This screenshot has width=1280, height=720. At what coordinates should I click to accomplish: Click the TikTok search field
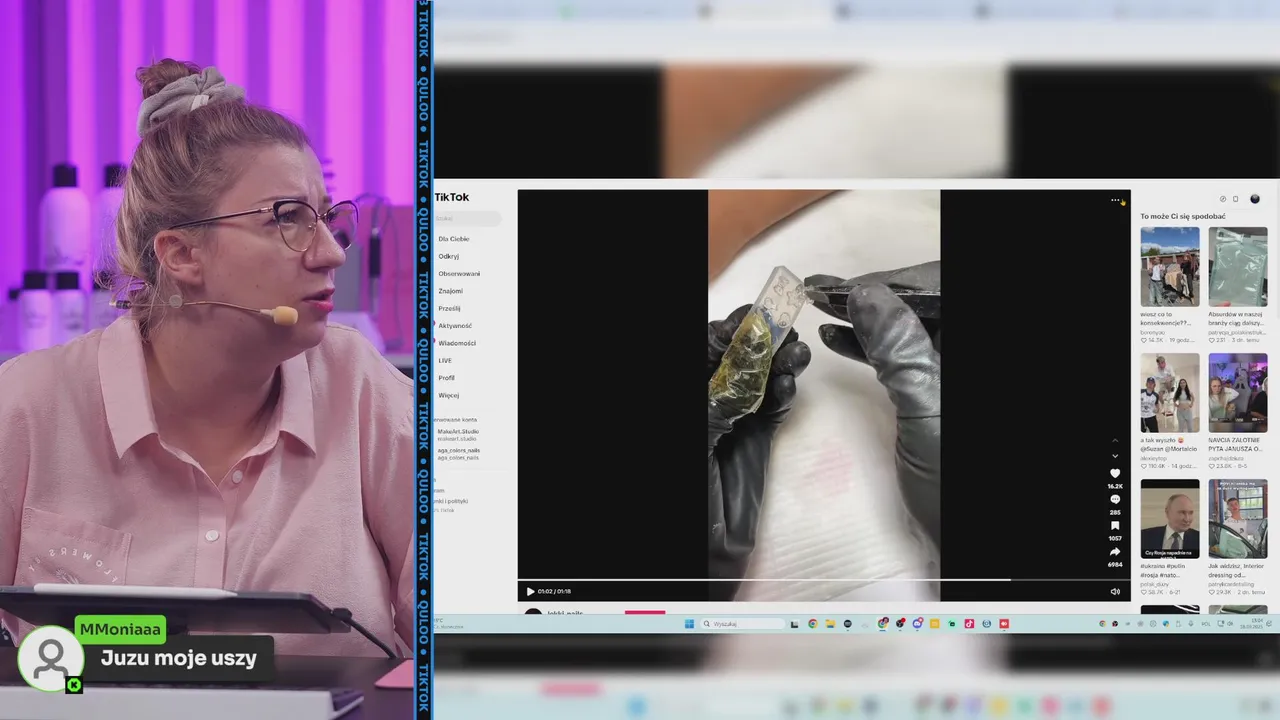[468, 218]
